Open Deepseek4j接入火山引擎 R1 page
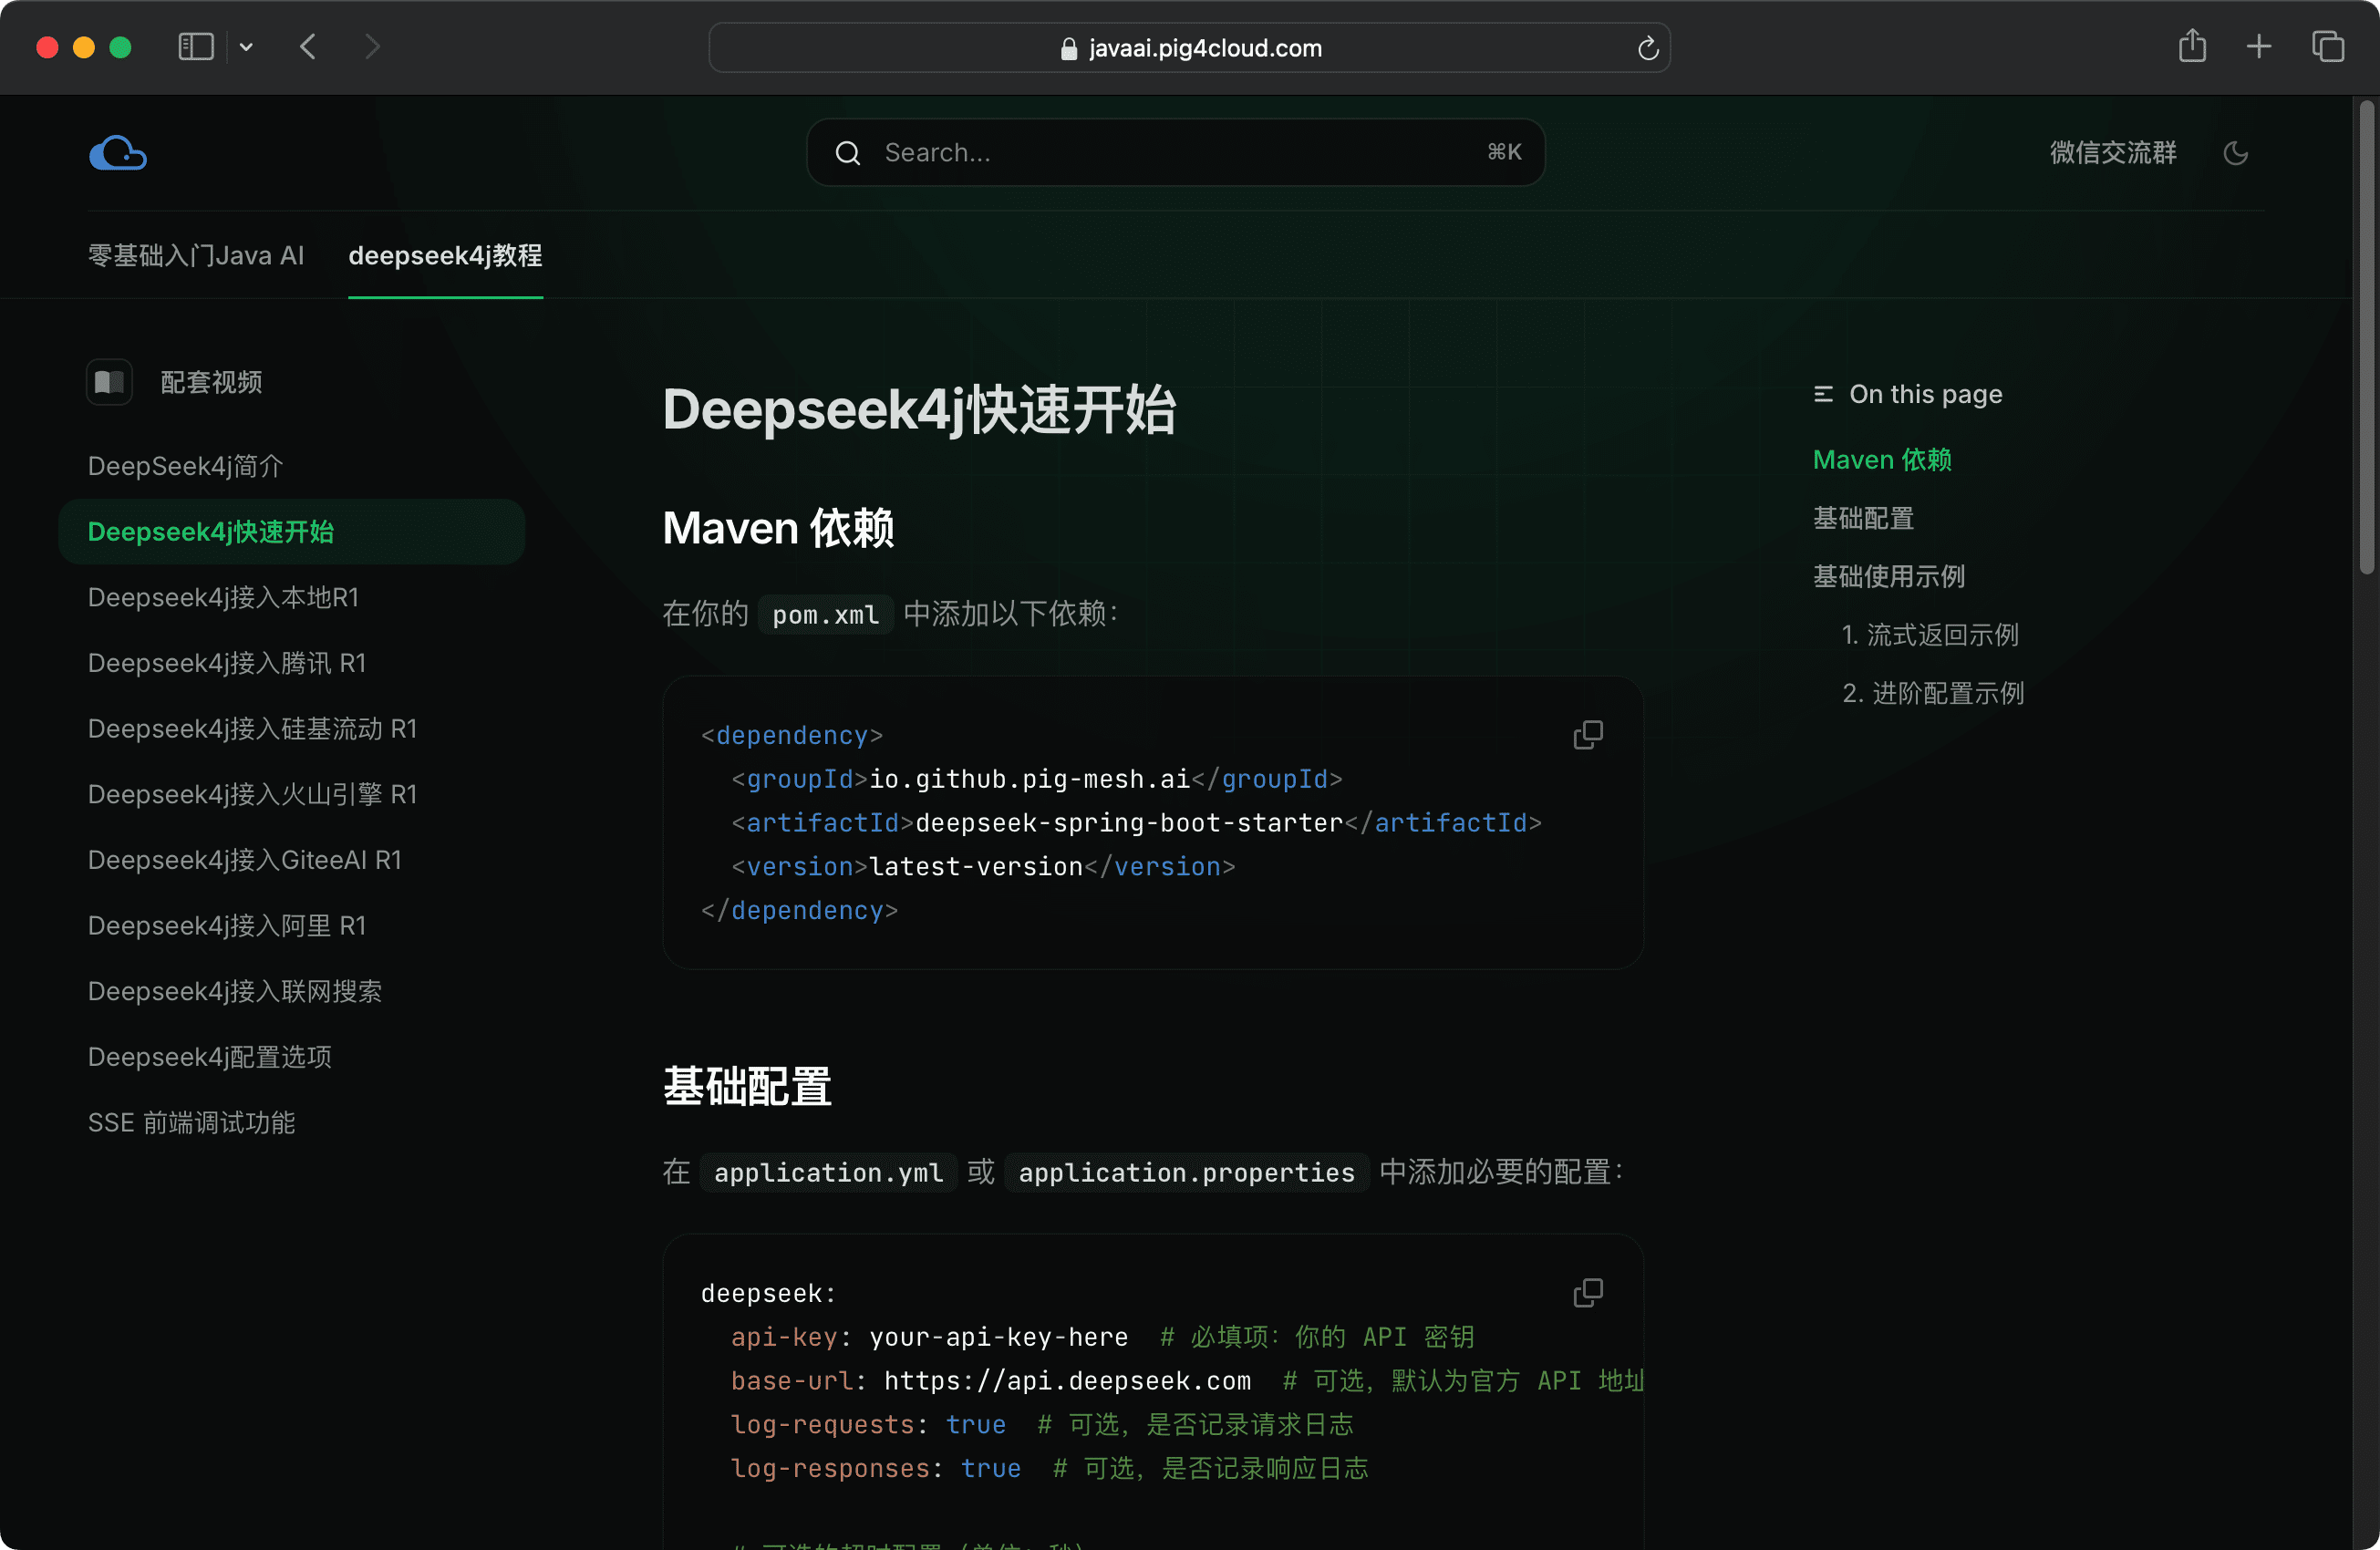 click(252, 795)
